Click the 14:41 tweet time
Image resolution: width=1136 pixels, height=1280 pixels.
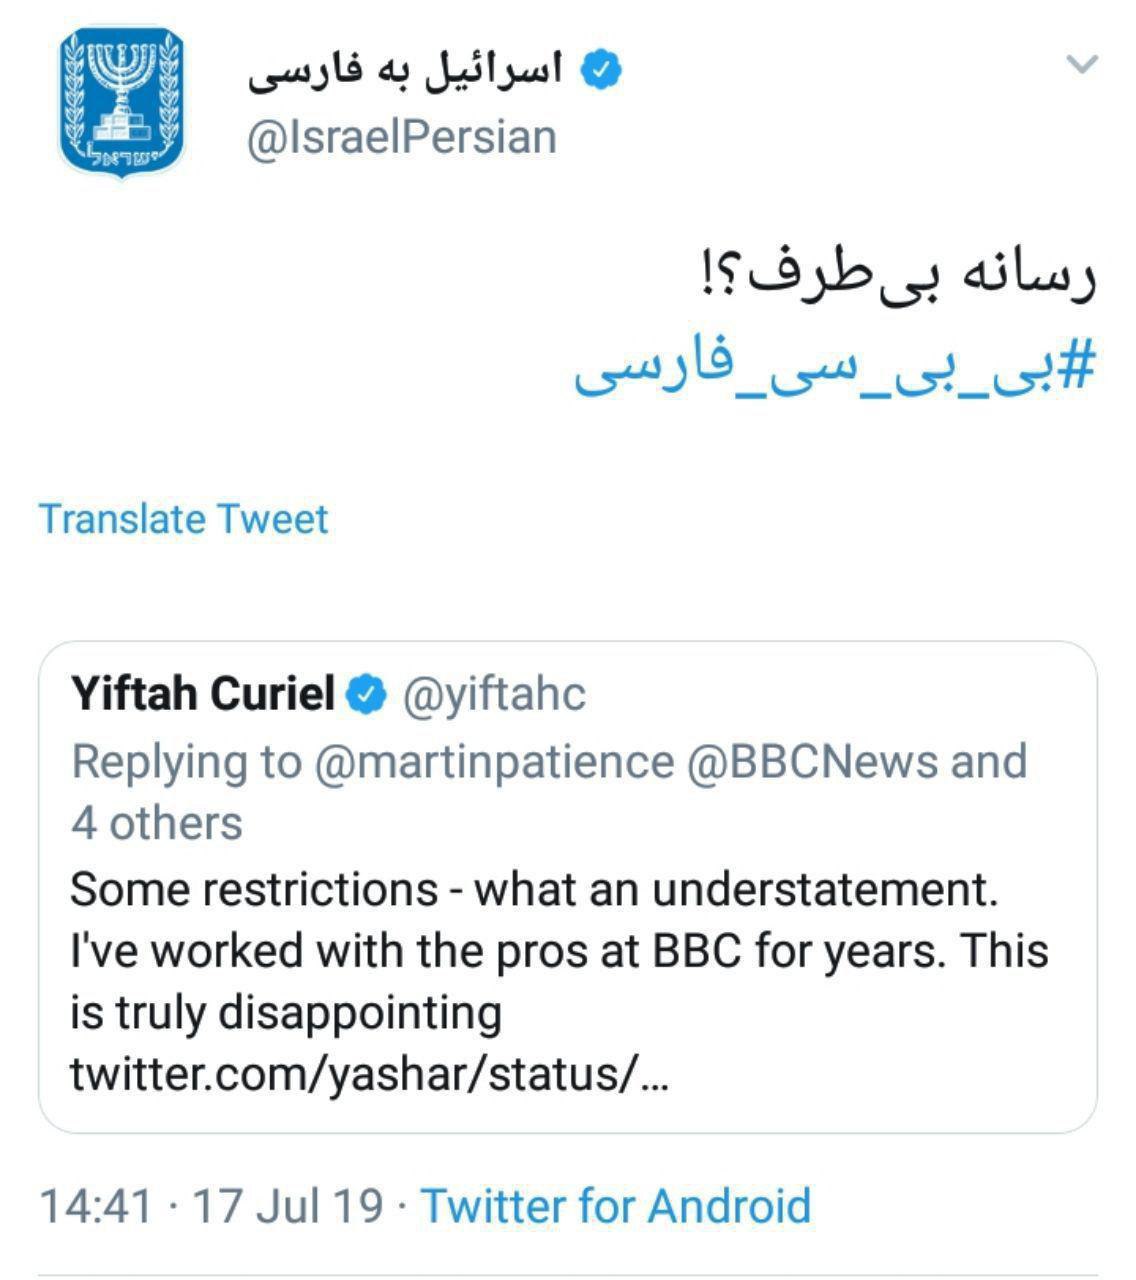click(96, 1206)
